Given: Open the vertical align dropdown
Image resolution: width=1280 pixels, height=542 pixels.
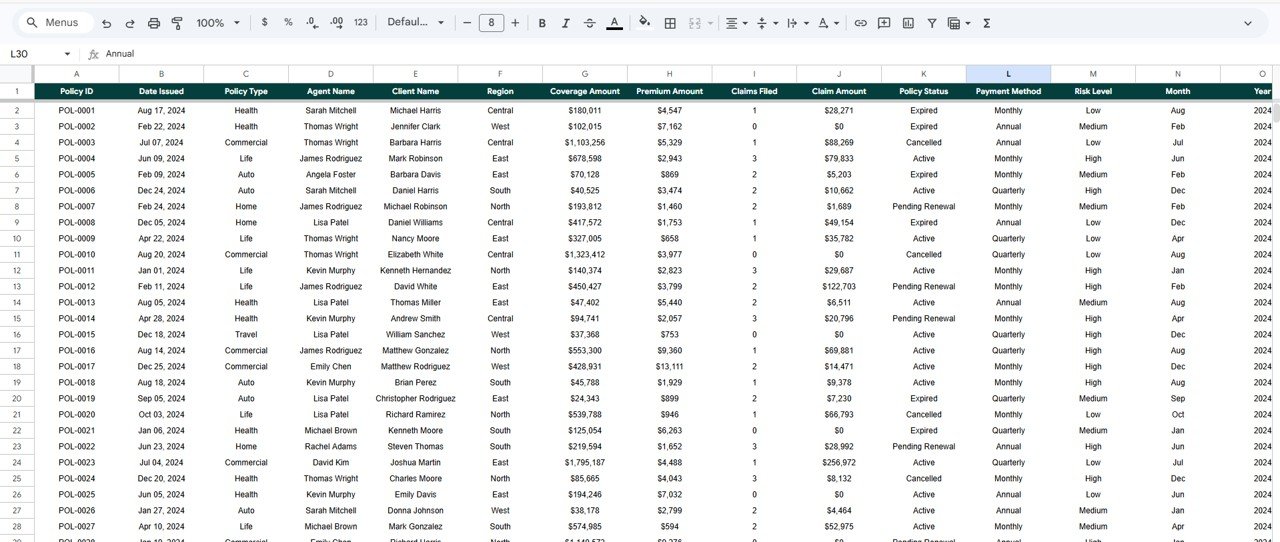Looking at the screenshot, I should pos(767,23).
